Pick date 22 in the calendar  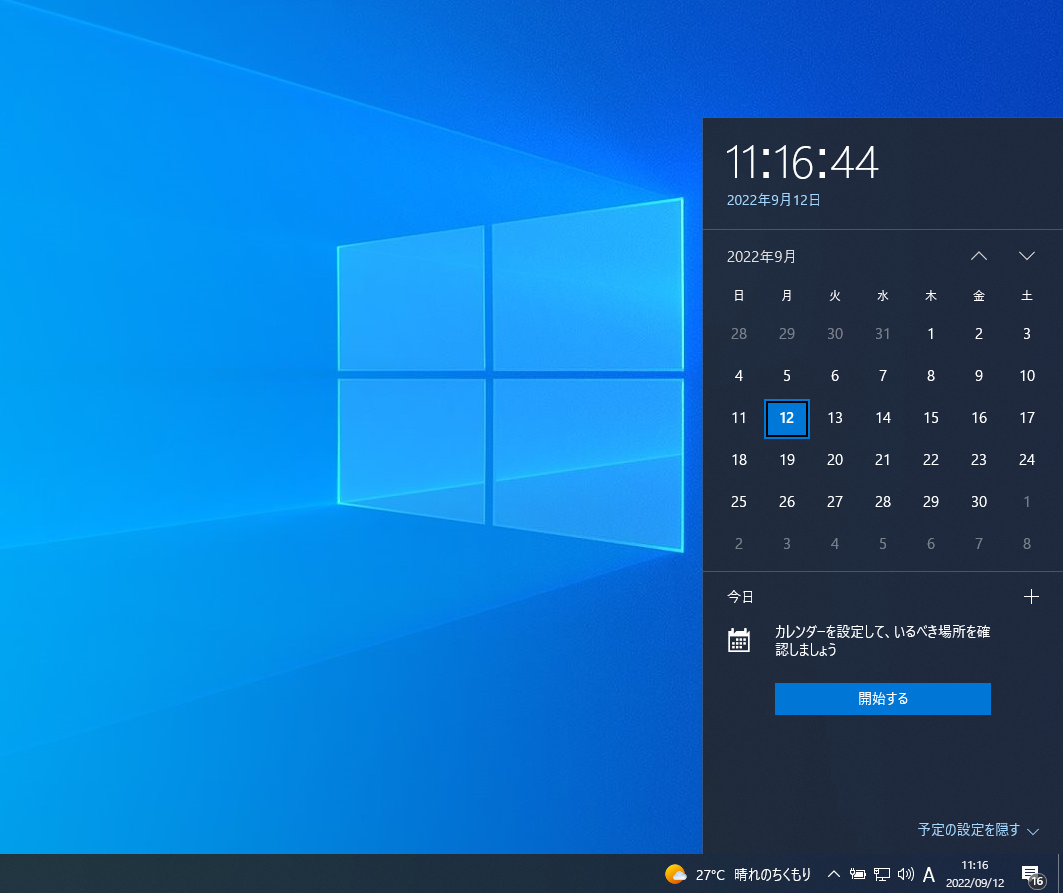(931, 460)
